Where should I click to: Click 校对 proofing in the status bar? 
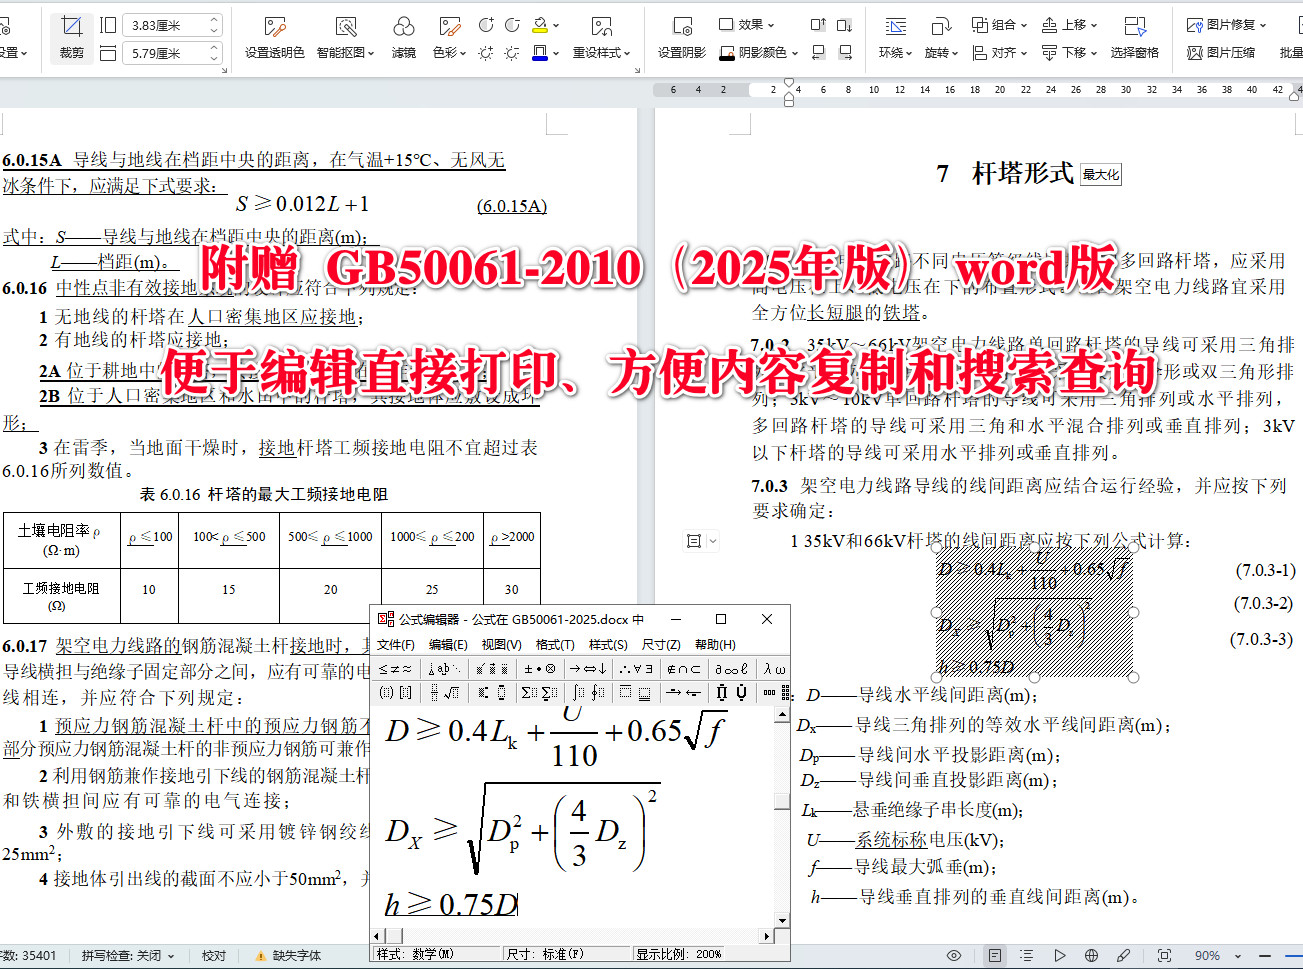click(x=213, y=955)
